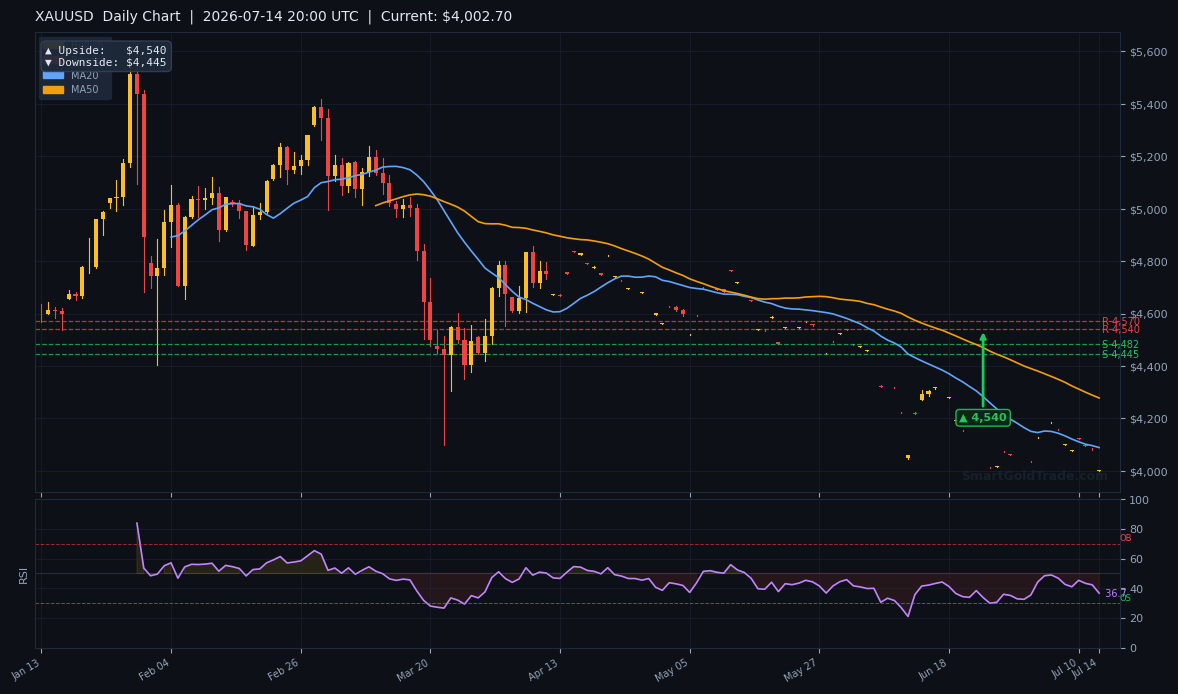The height and width of the screenshot is (694, 1178).
Task: Click the green OS oversold label
Action: [1125, 598]
